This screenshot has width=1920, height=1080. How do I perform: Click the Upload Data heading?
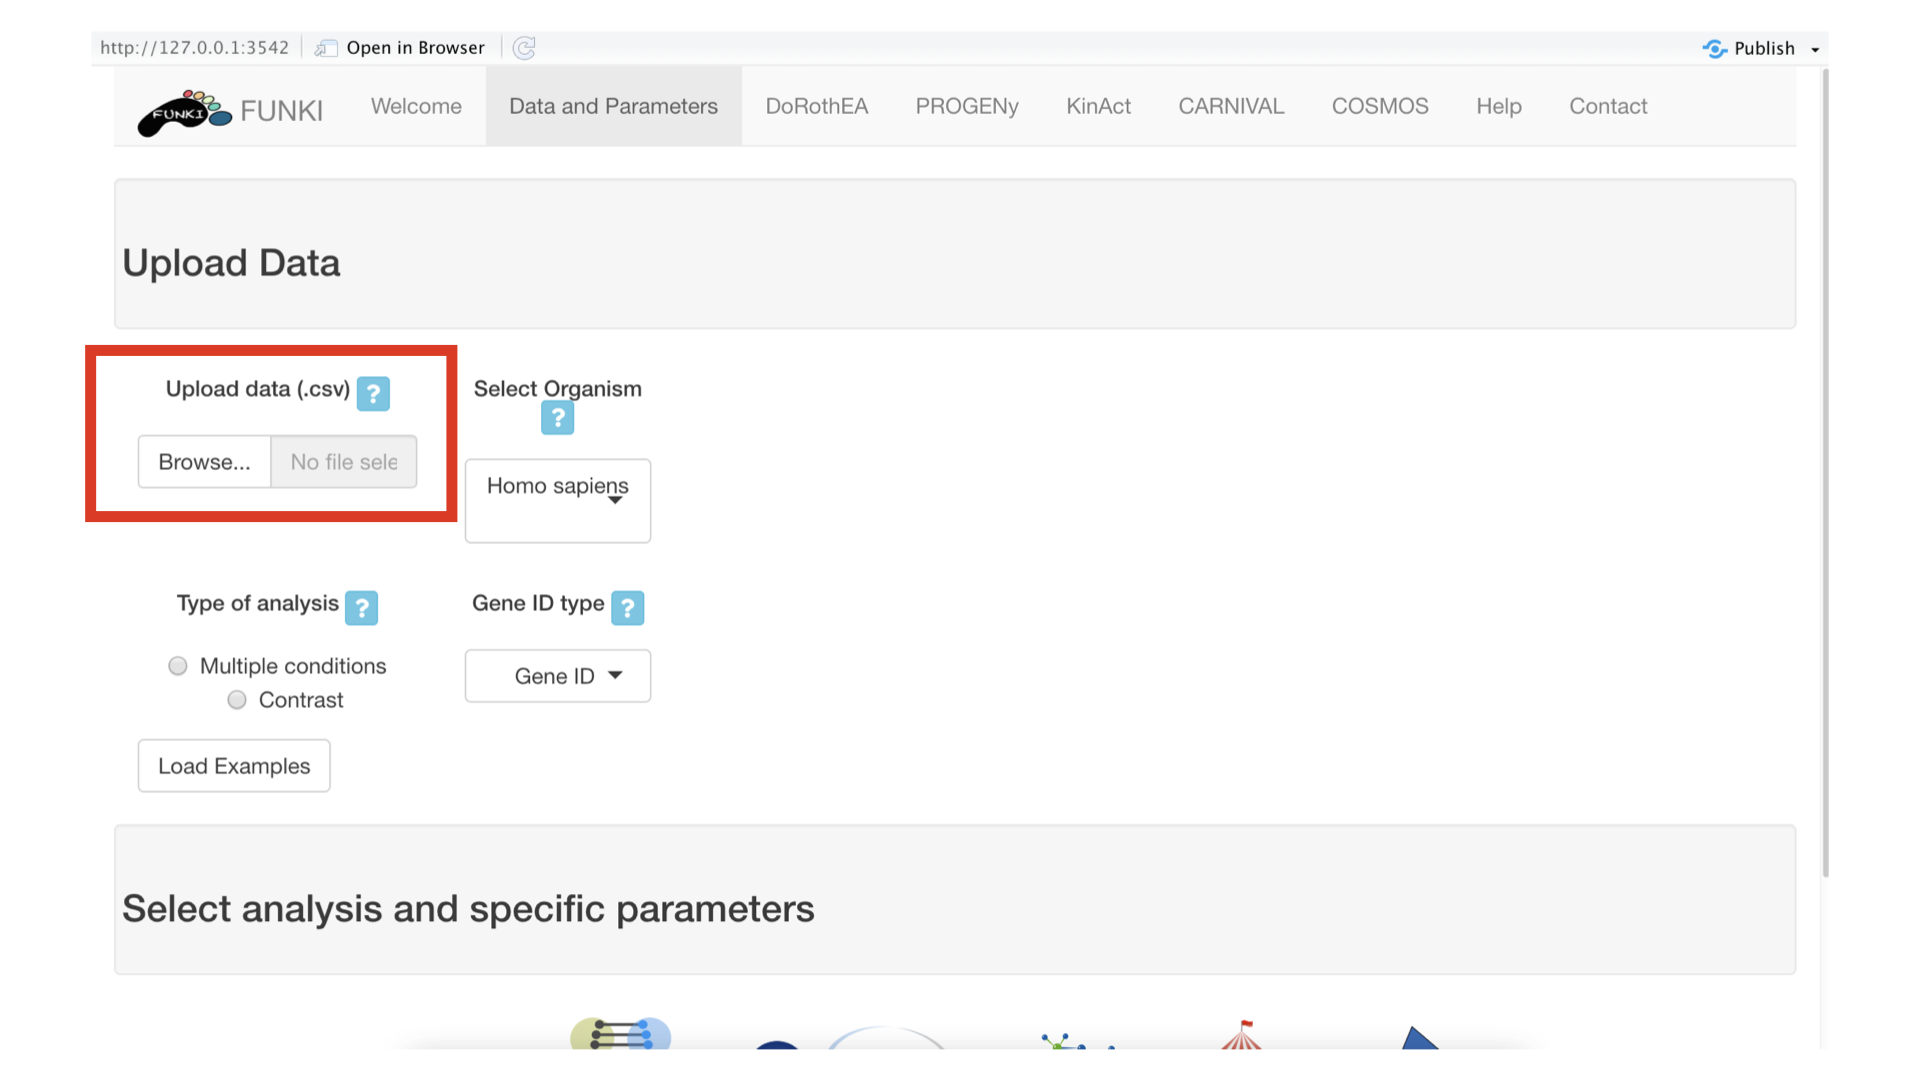coord(231,263)
